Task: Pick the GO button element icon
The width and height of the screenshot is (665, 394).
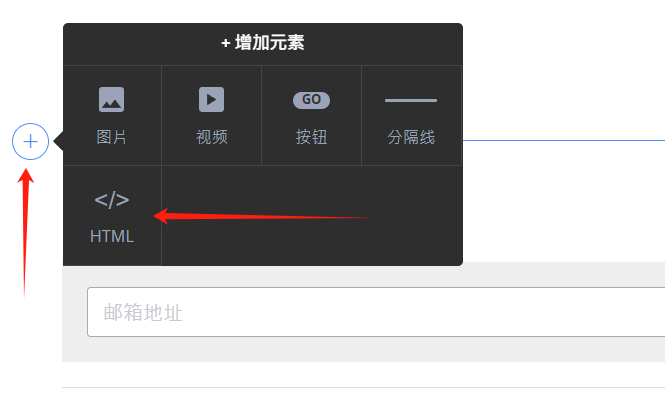Action: pyautogui.click(x=311, y=100)
